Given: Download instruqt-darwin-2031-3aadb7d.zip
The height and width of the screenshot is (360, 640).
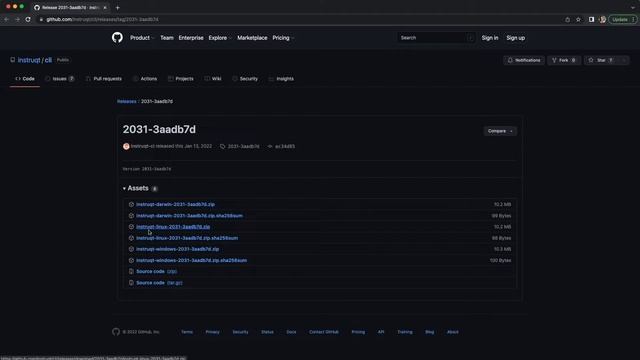Looking at the screenshot, I should pos(176,204).
